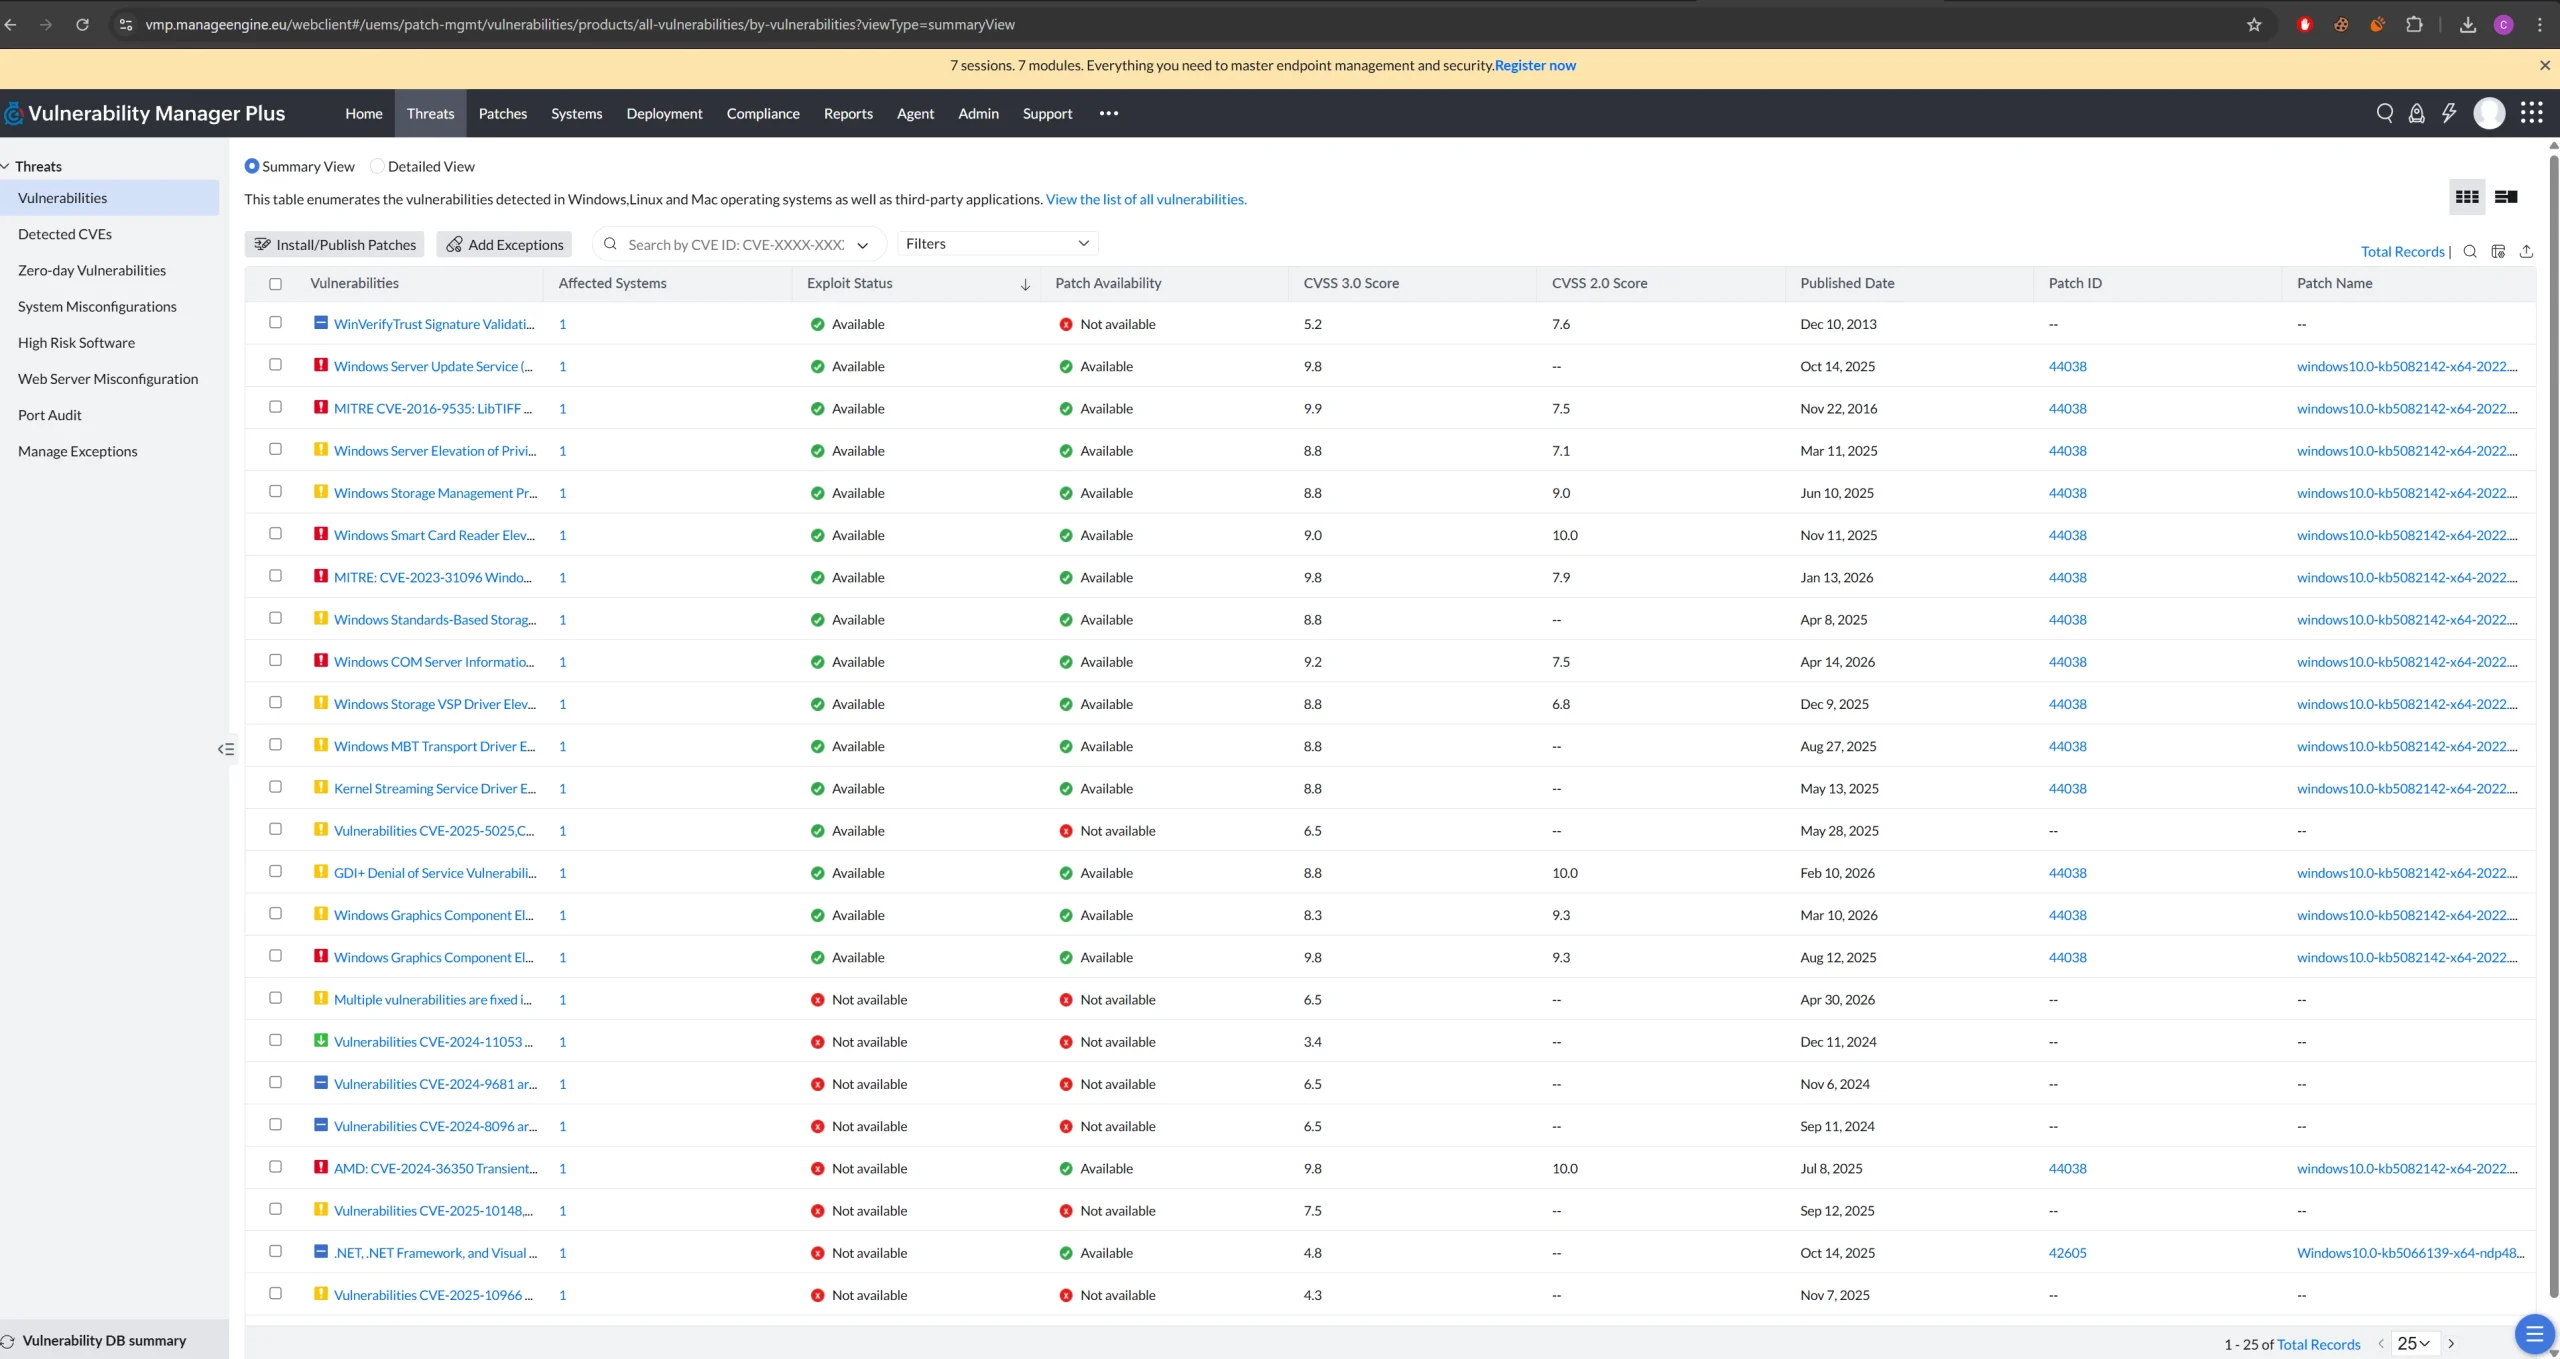Switch to the split panel layout icon
Viewport: 2560px width, 1359px height.
(x=2506, y=197)
